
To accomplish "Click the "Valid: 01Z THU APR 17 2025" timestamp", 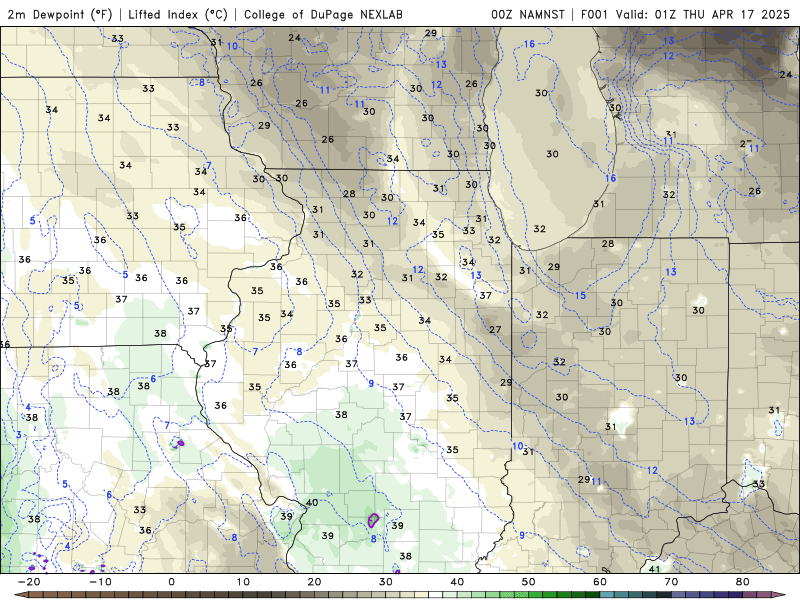I will tap(703, 14).
